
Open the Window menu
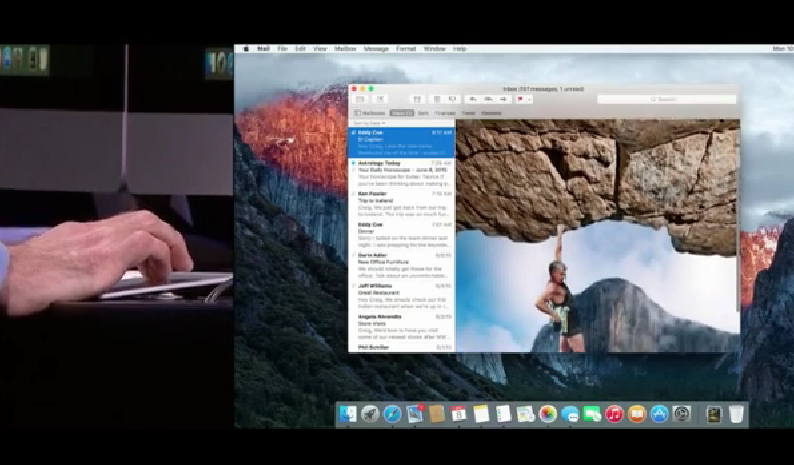coord(434,49)
